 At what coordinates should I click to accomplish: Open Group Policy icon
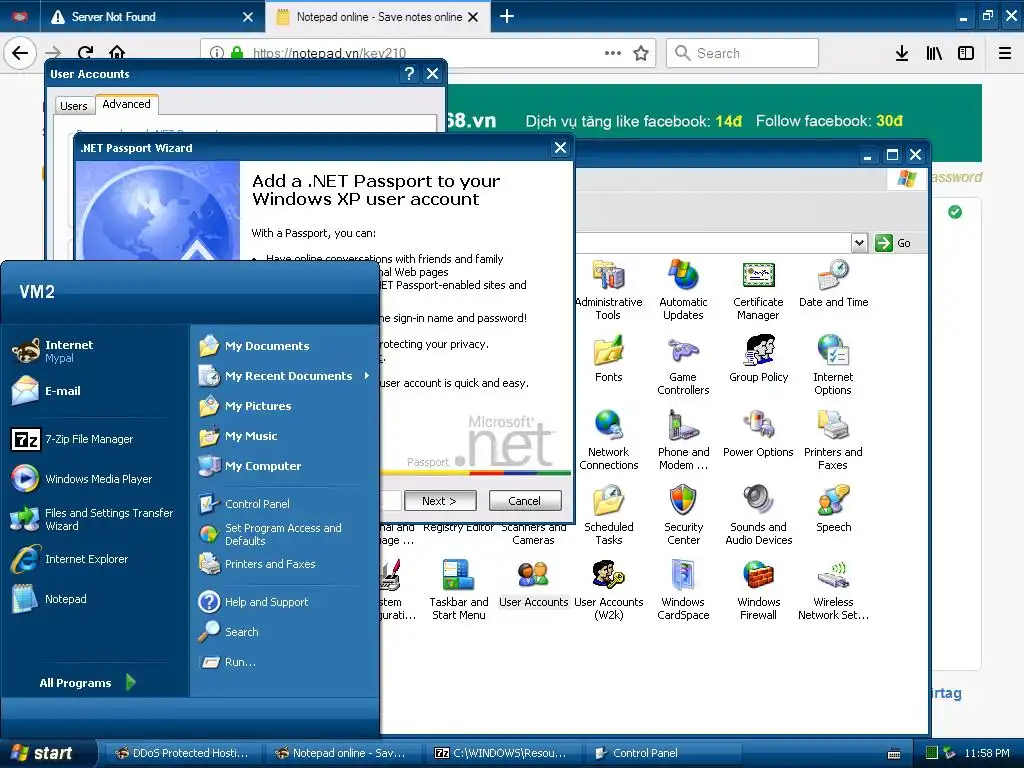[758, 359]
